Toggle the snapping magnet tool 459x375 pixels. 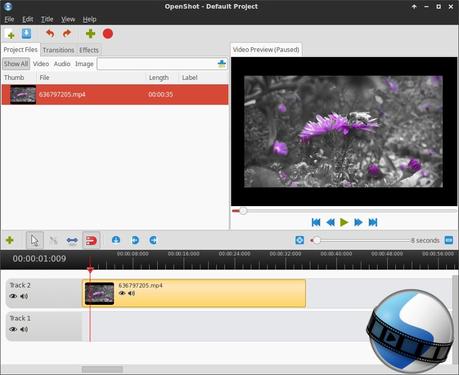(91, 240)
